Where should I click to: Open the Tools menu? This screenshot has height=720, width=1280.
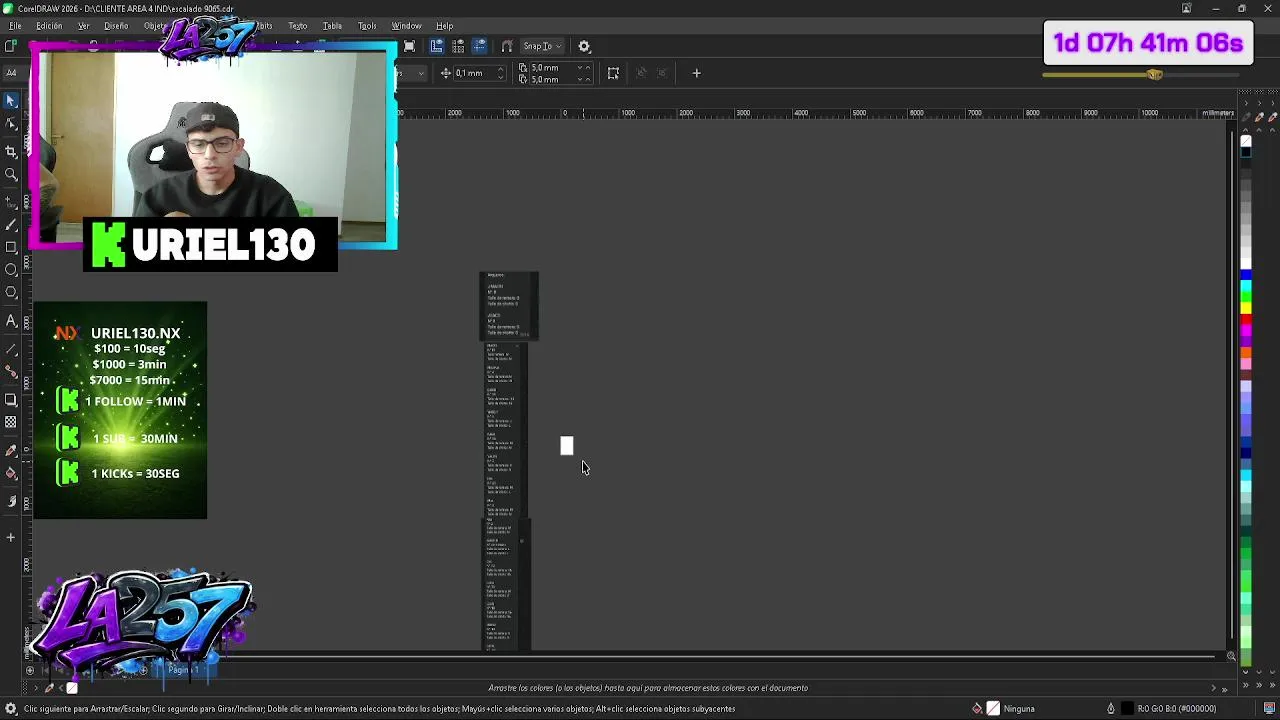point(367,25)
